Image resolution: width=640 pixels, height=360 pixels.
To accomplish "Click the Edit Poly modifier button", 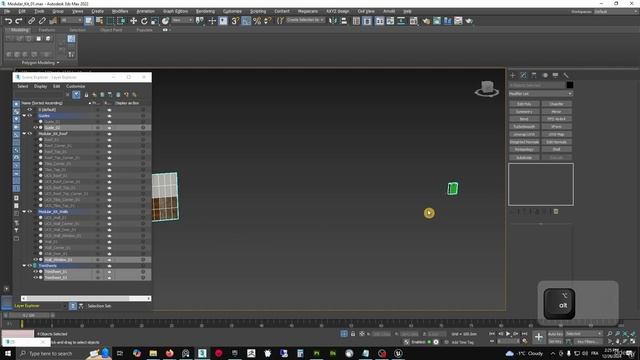I will (x=524, y=104).
